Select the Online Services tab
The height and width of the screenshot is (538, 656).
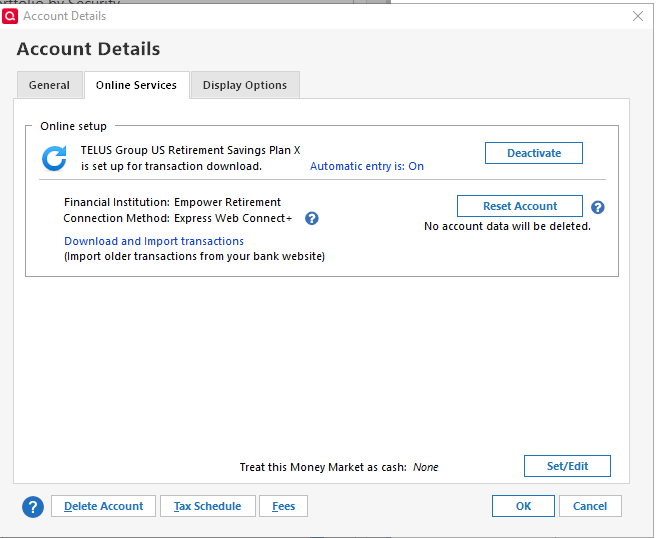136,85
